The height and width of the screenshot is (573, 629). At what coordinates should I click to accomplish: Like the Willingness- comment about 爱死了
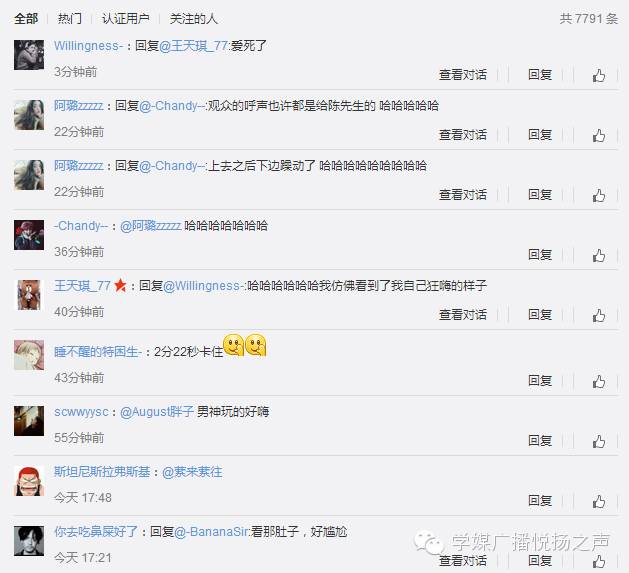click(599, 75)
